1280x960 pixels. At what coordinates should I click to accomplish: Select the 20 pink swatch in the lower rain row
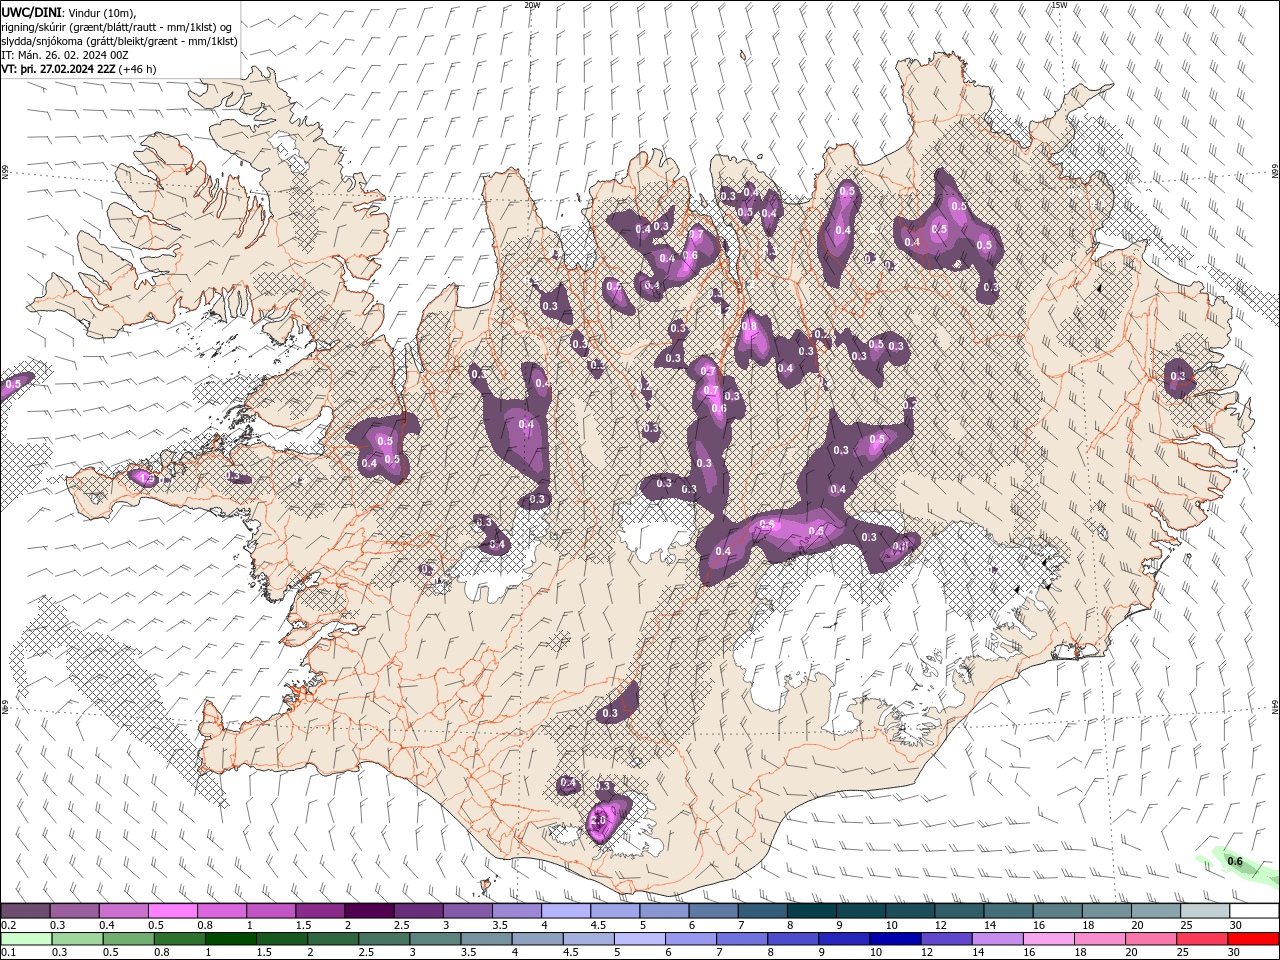click(x=1150, y=938)
